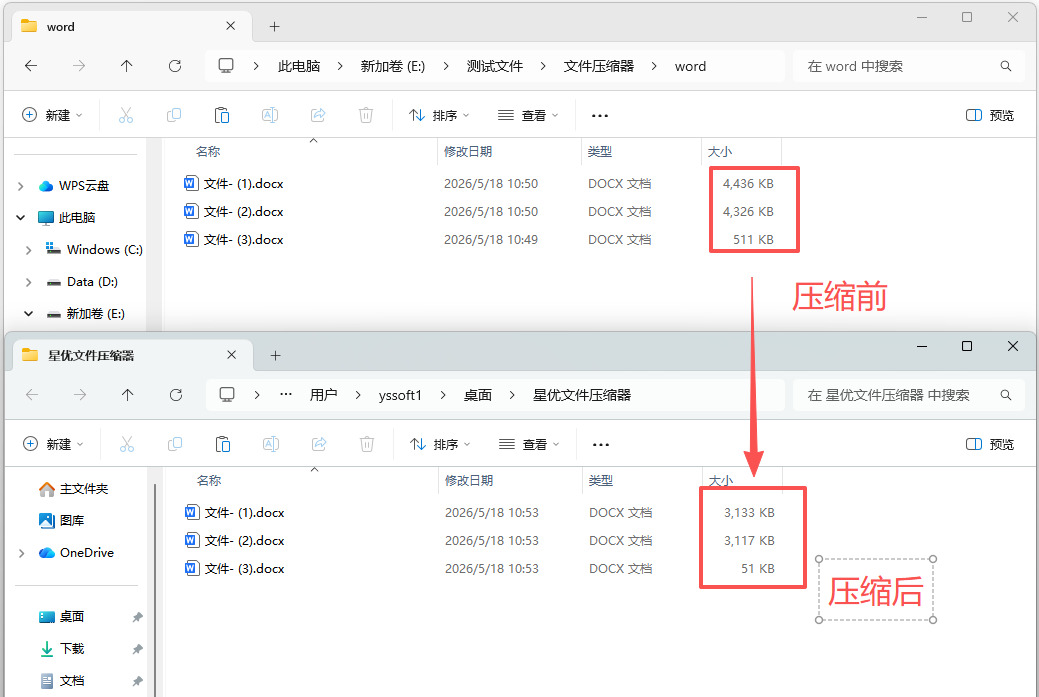Click Paste icon in word window toolbar

tap(222, 115)
